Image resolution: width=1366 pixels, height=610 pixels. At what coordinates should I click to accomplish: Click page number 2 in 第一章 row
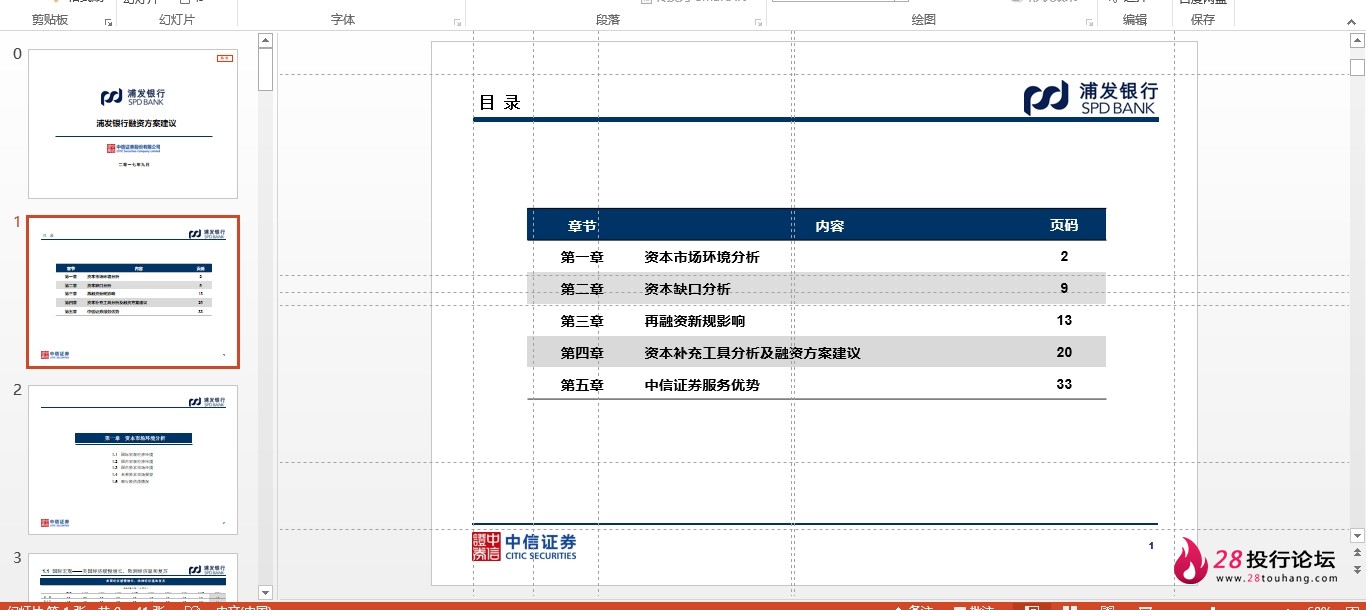click(1064, 257)
